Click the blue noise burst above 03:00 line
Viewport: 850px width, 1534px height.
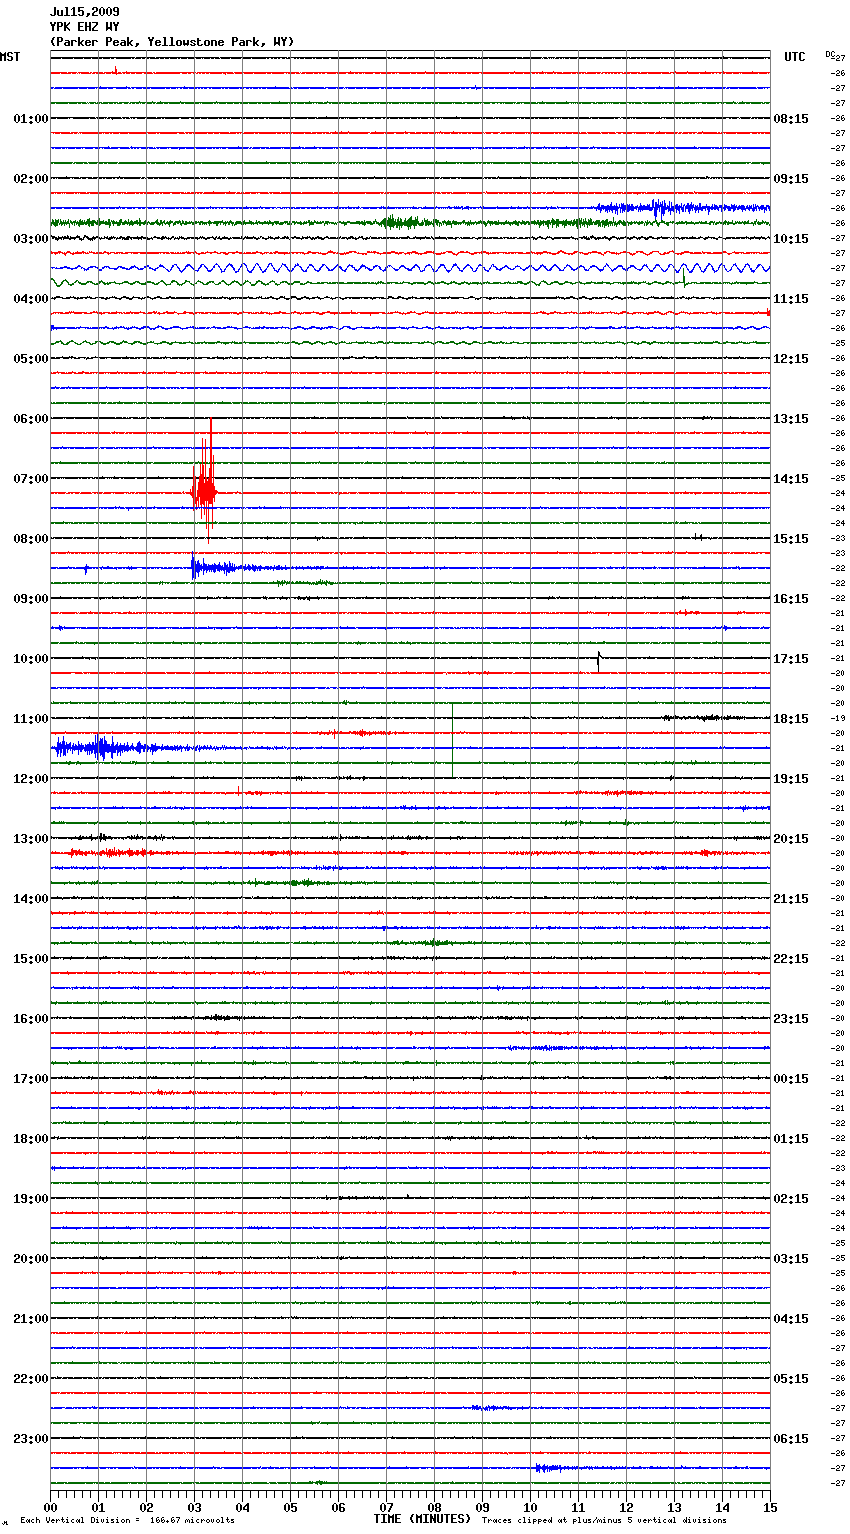683,208
